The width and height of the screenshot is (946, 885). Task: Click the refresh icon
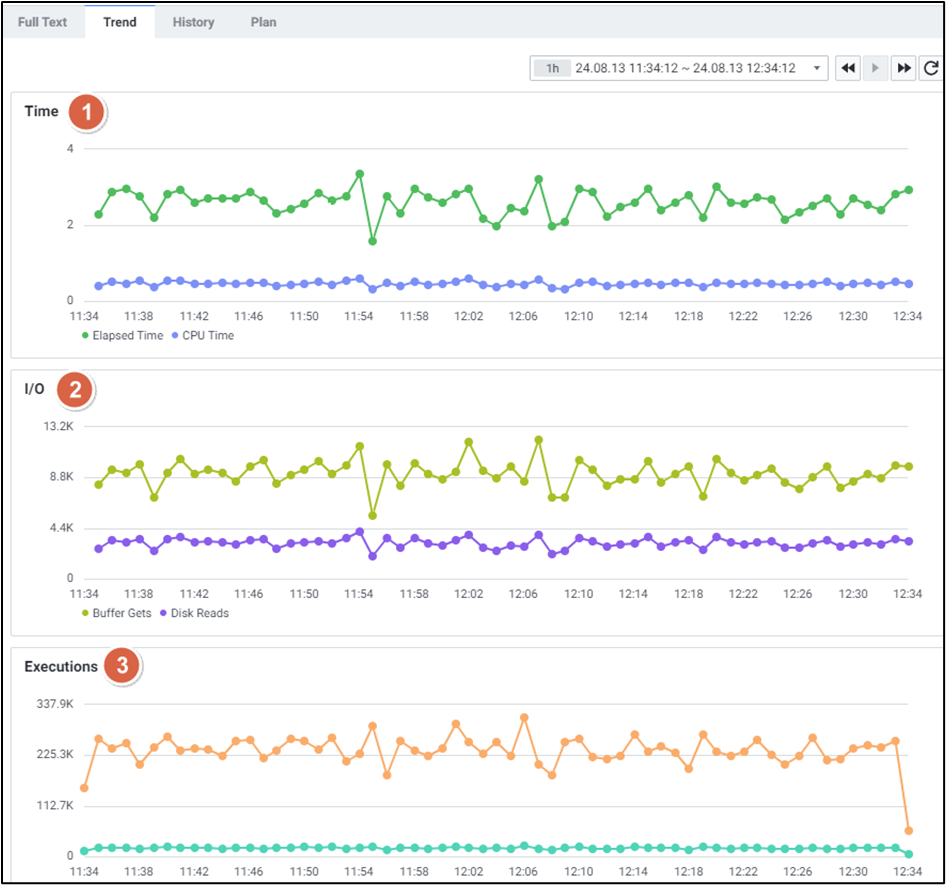932,68
